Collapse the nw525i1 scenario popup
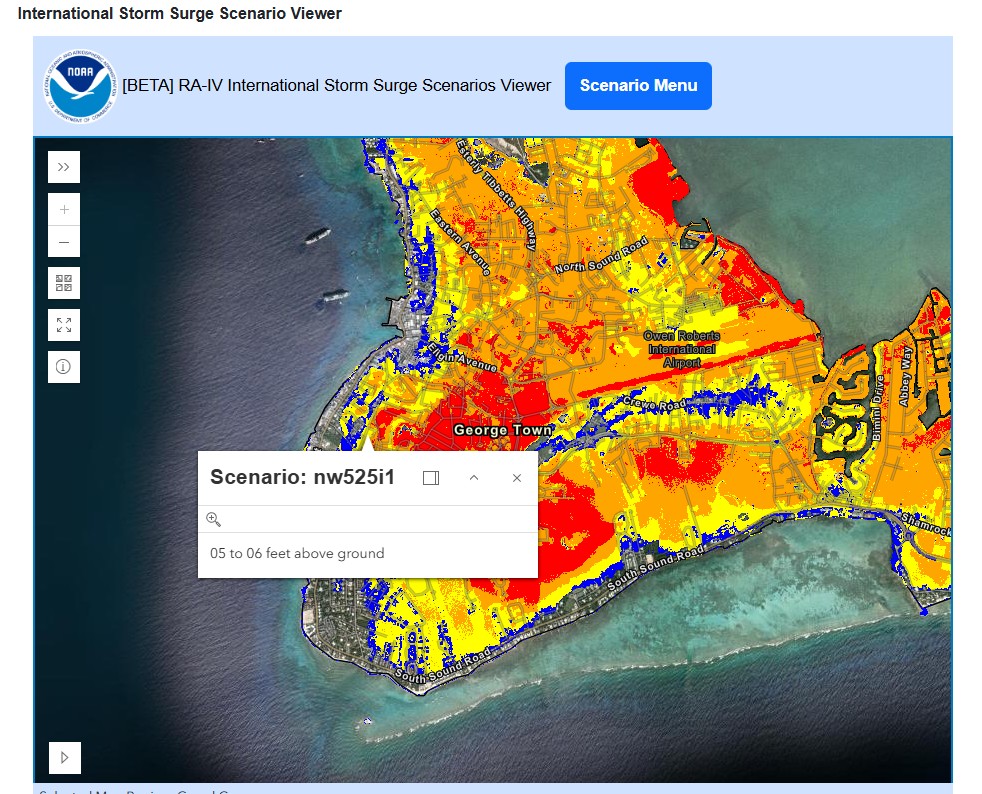The height and width of the screenshot is (794, 982). coord(474,477)
